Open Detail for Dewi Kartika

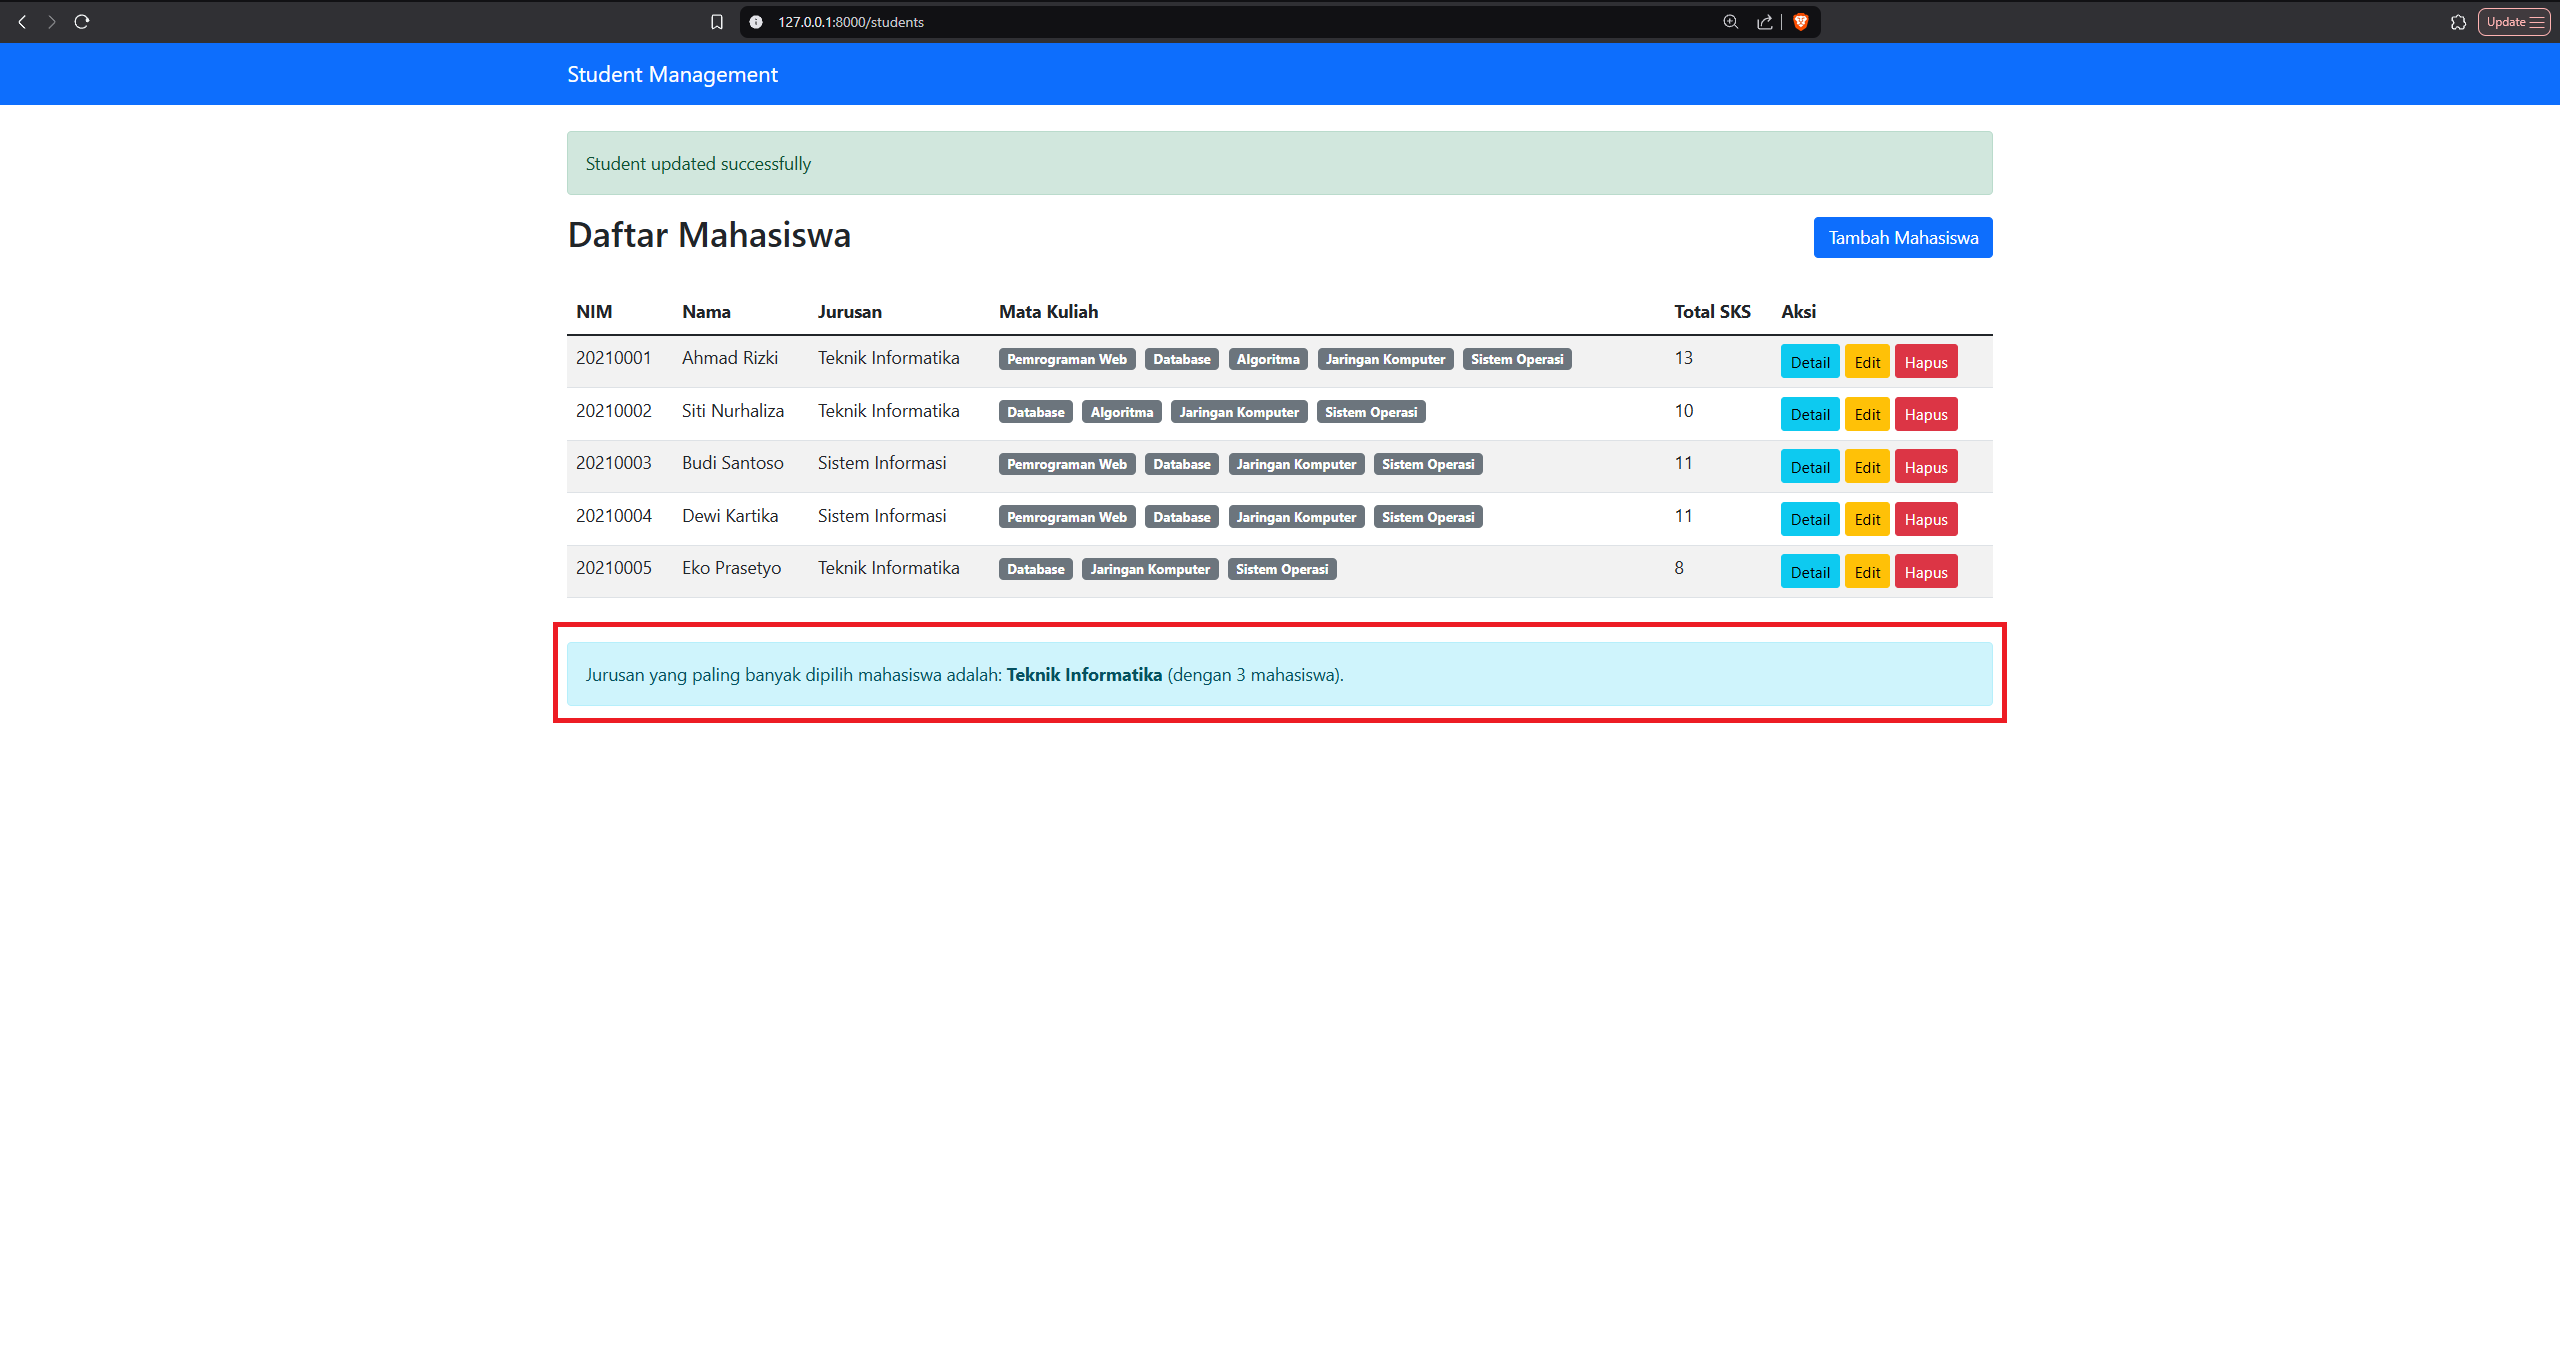(1809, 520)
